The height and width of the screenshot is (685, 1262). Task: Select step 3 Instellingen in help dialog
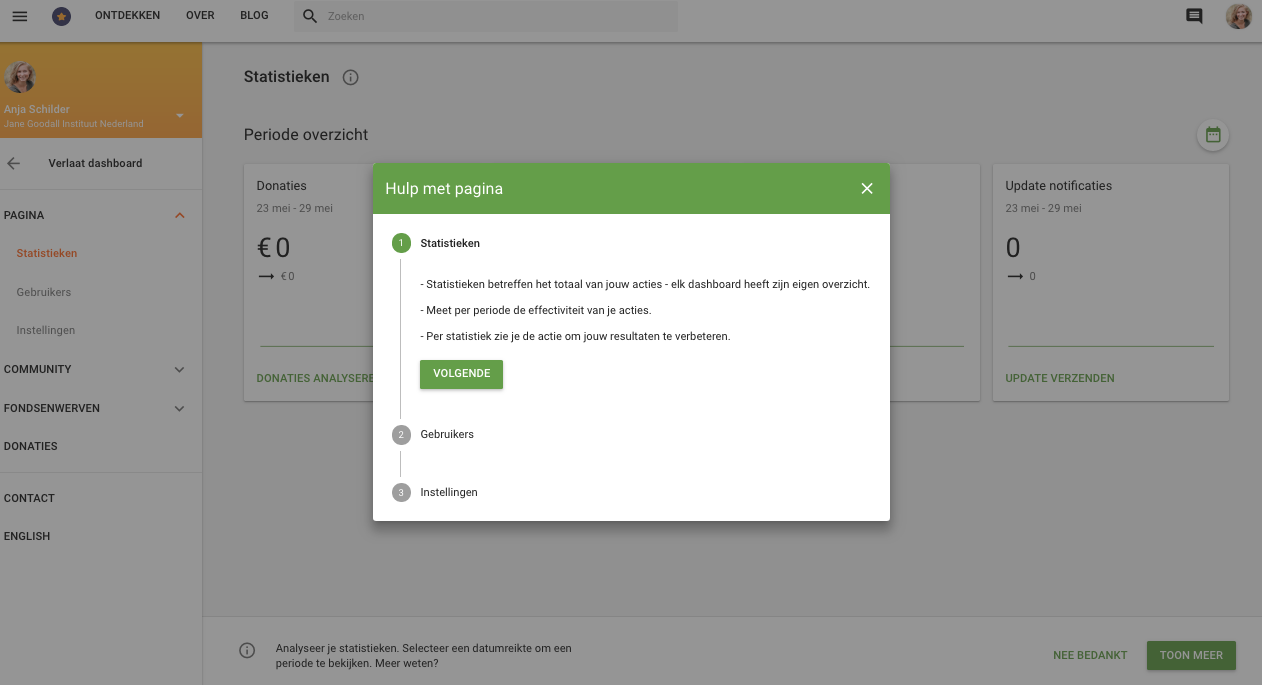(435, 492)
